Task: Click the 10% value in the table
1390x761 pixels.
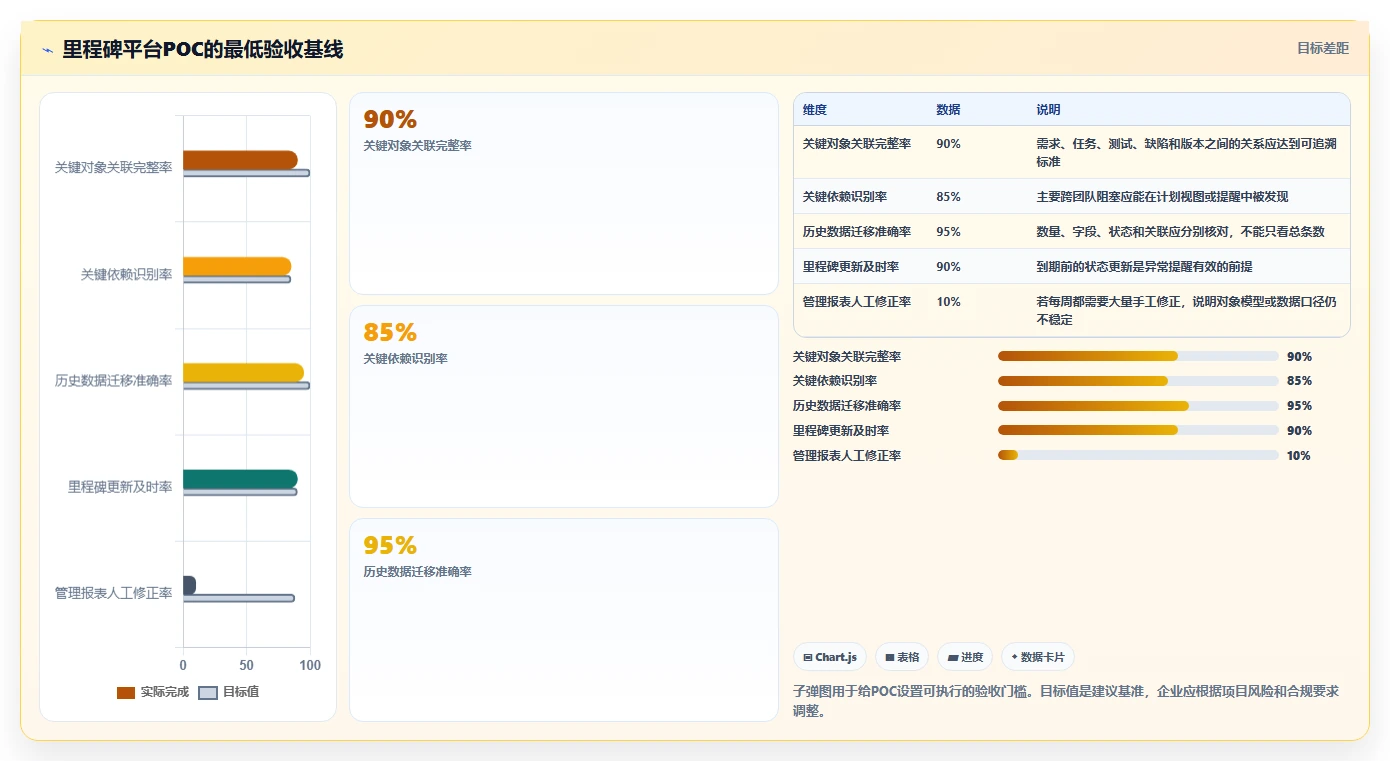Action: [948, 302]
